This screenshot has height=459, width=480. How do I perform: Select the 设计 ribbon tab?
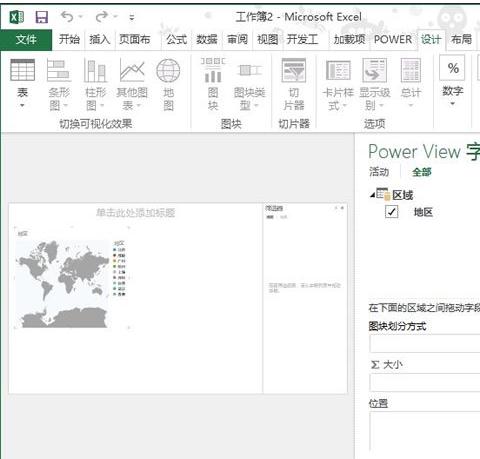tap(431, 40)
